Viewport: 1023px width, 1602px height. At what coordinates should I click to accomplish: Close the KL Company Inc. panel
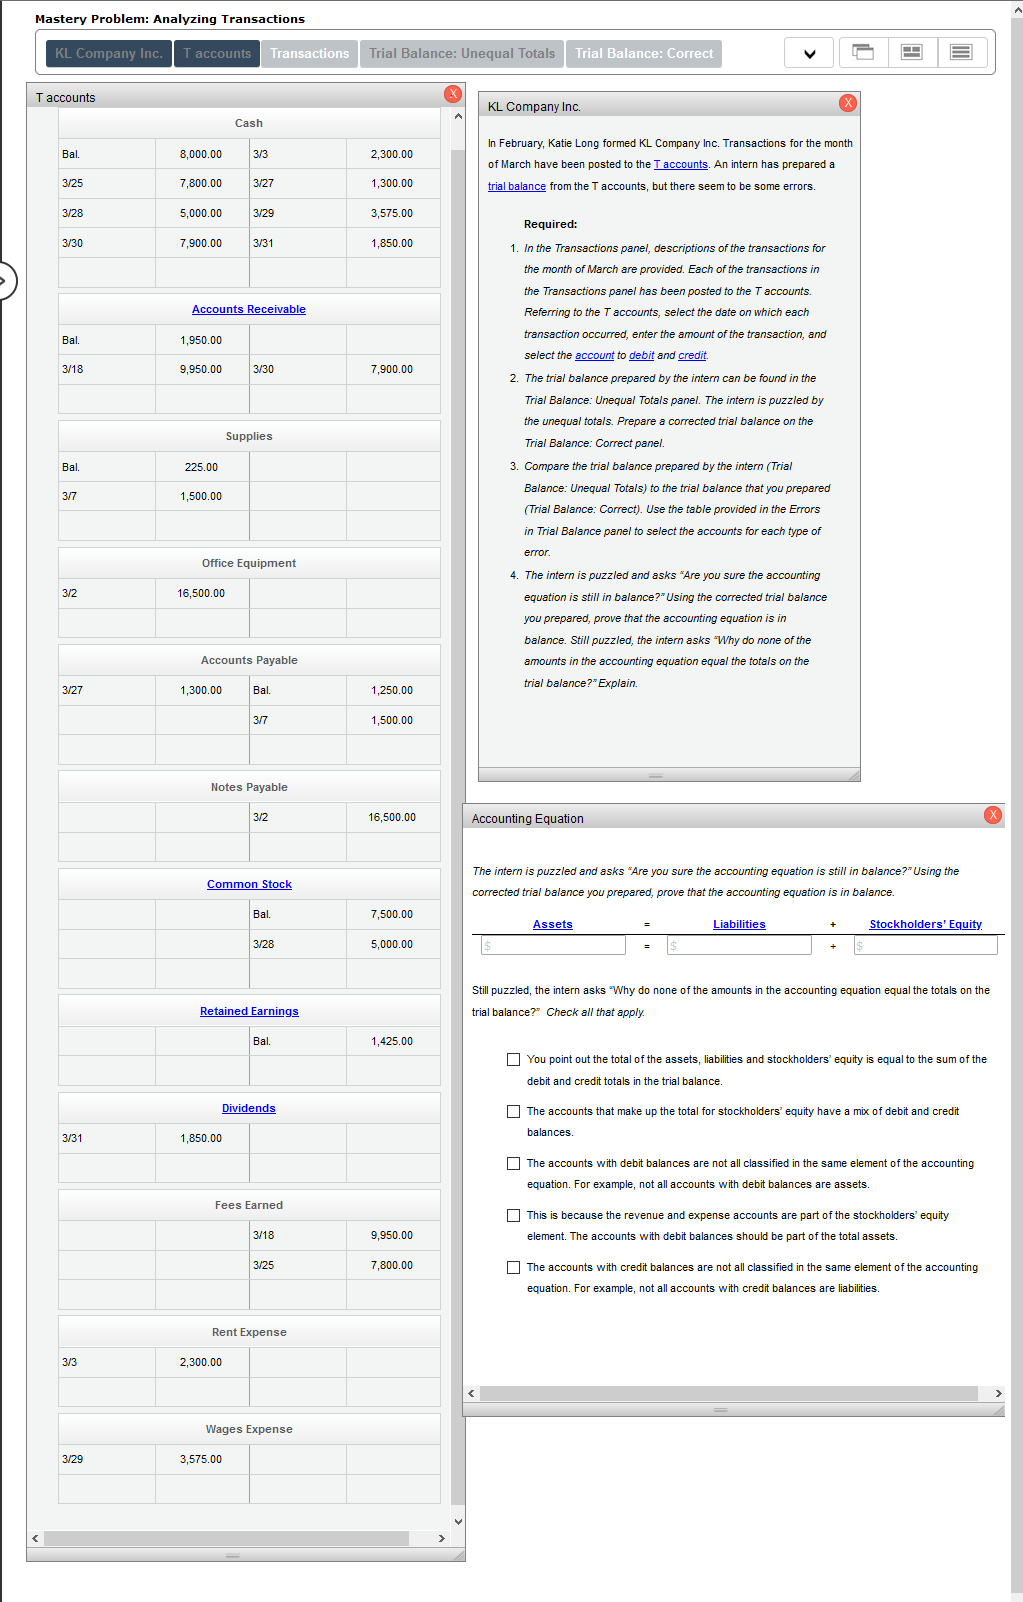coord(848,103)
